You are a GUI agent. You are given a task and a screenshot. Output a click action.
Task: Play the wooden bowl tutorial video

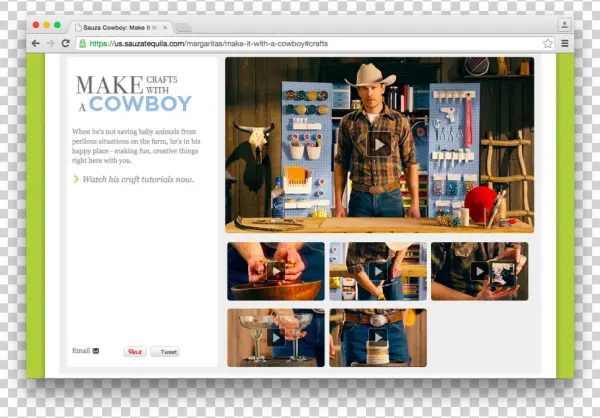click(x=275, y=271)
